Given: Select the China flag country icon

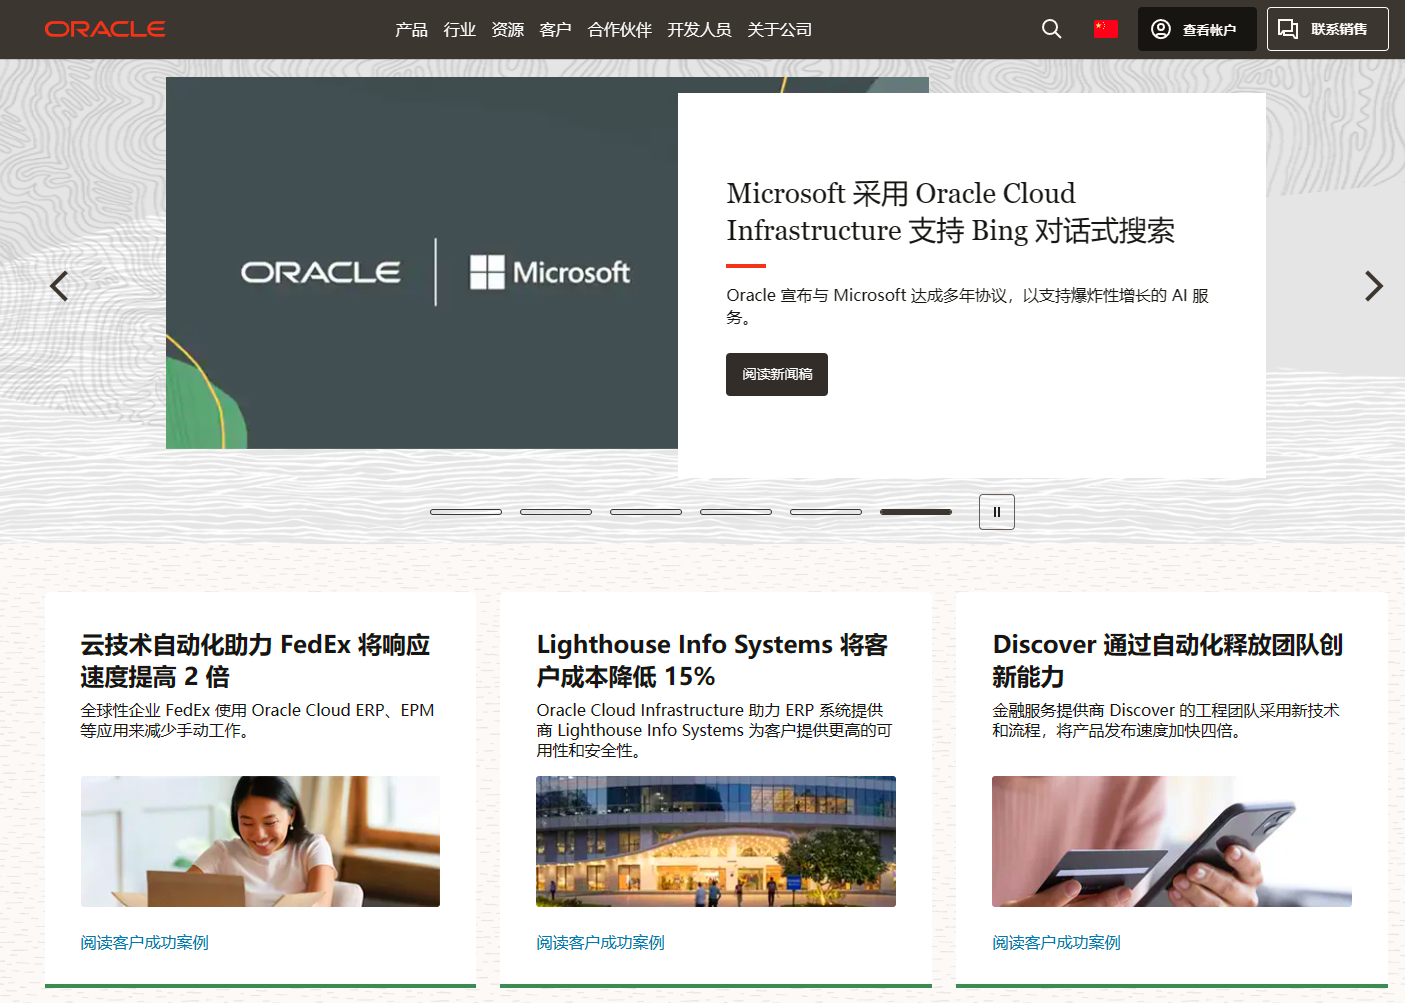Looking at the screenshot, I should tap(1105, 29).
